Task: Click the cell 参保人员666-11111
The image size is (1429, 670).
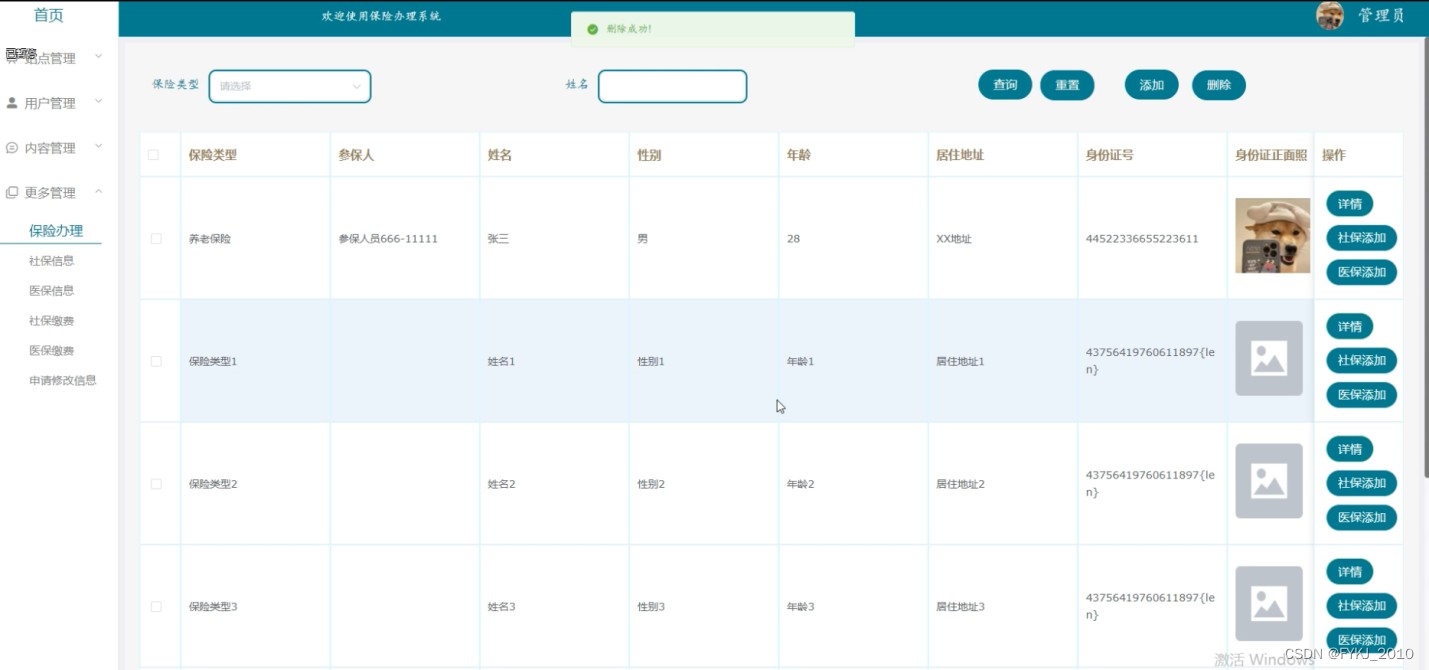Action: coord(388,239)
